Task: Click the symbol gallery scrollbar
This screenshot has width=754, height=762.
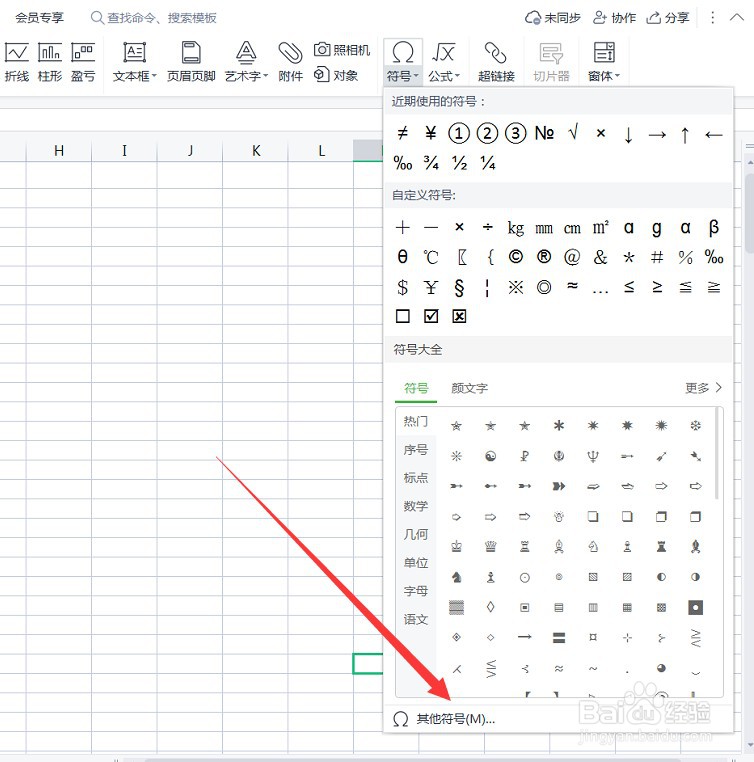Action: (x=717, y=454)
